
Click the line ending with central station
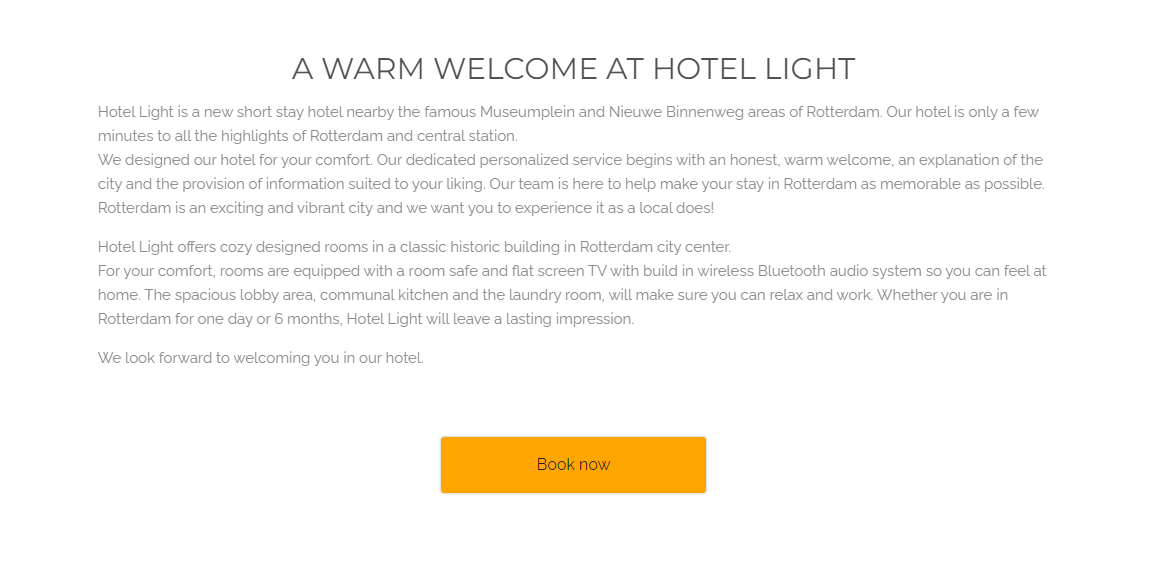[308, 137]
